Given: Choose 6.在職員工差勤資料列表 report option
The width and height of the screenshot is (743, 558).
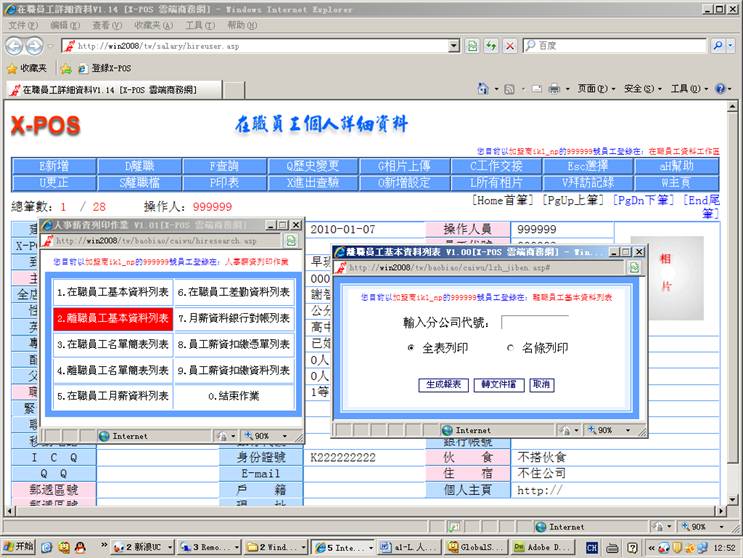Looking at the screenshot, I should coord(234,292).
